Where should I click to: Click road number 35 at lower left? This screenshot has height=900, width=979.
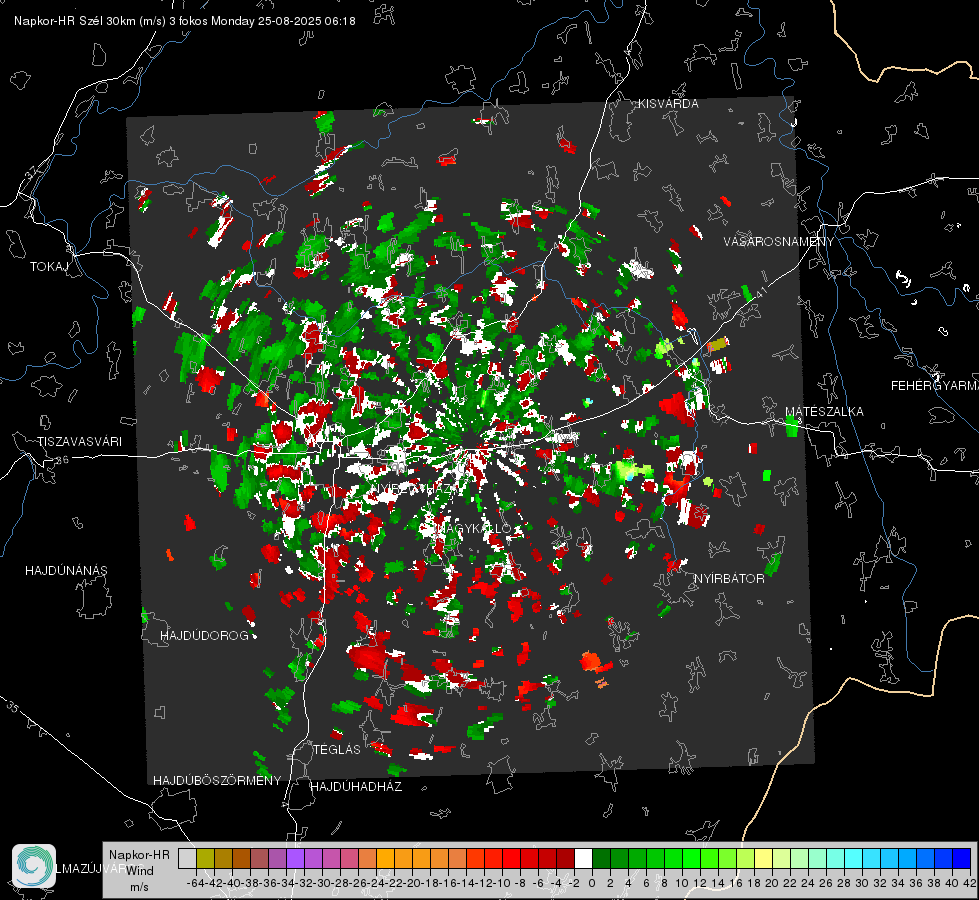coord(12,706)
